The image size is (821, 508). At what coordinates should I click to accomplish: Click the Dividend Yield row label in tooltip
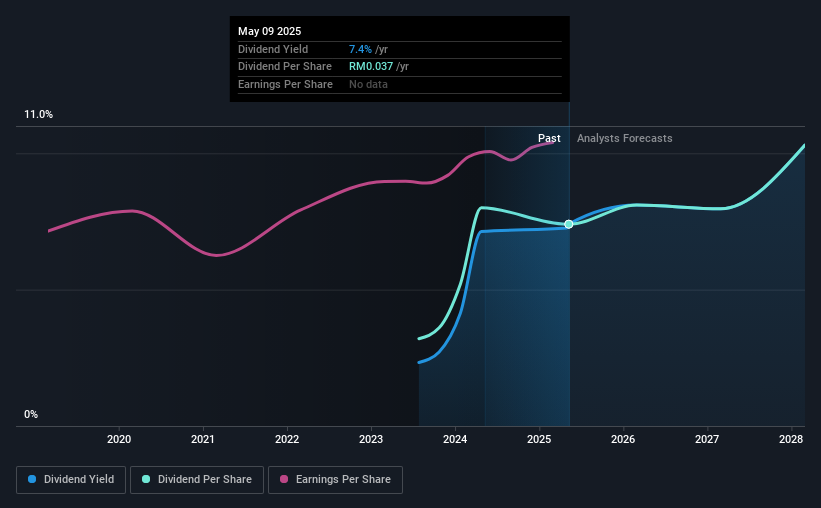coord(273,49)
